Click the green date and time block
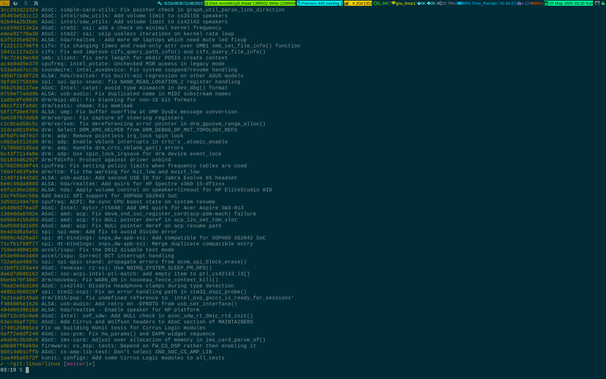Viewport: 606px width, 379px height. coord(569,3)
